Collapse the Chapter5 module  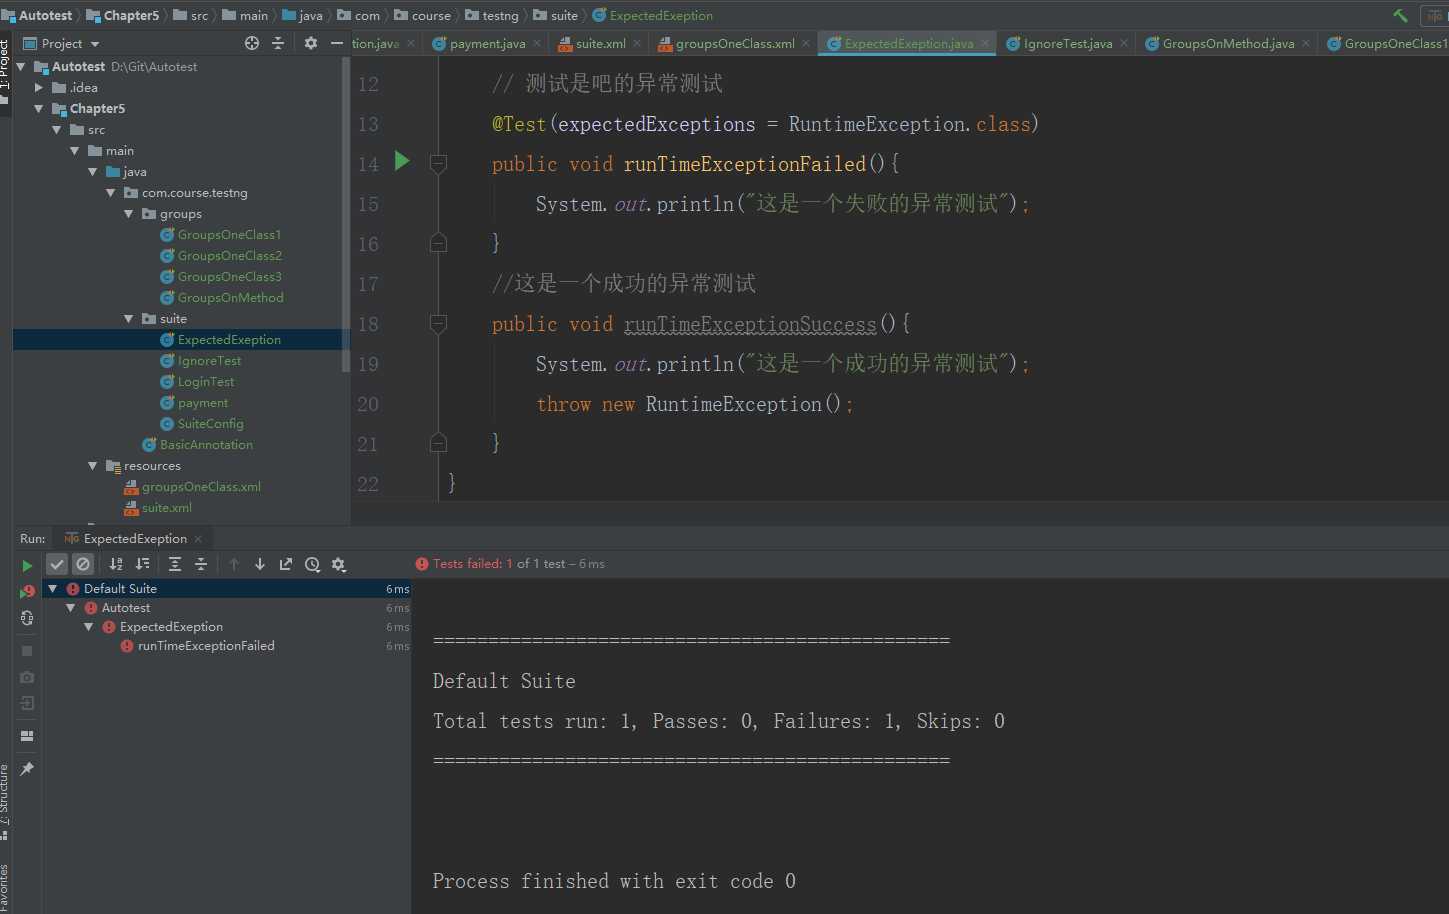pos(39,108)
